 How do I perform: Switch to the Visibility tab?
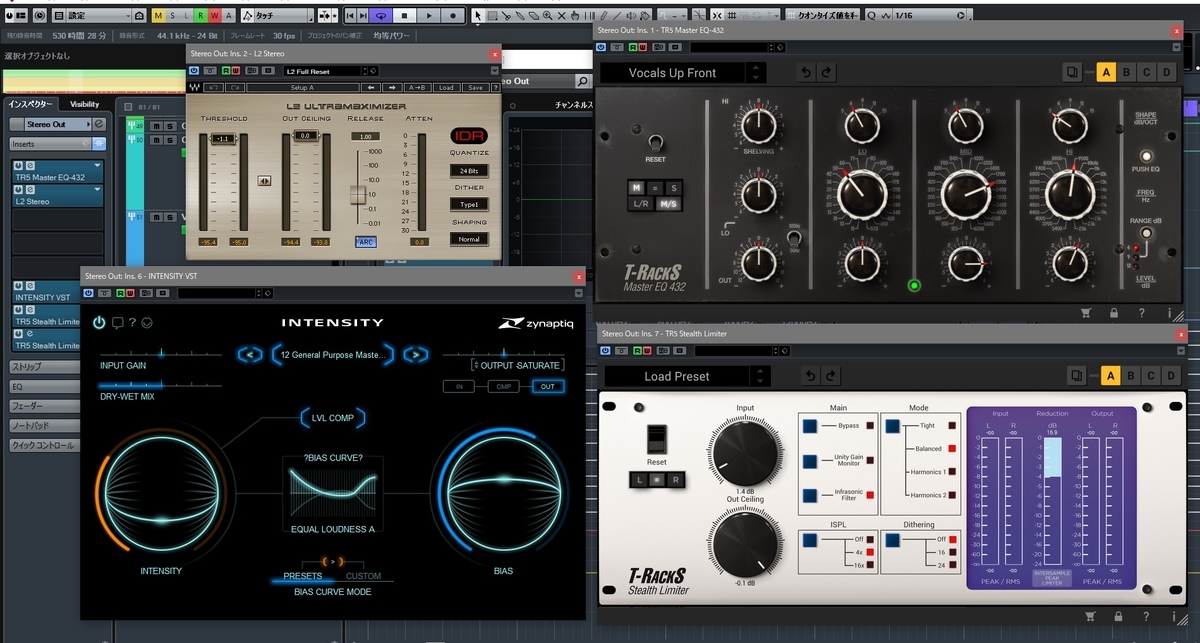tap(85, 104)
